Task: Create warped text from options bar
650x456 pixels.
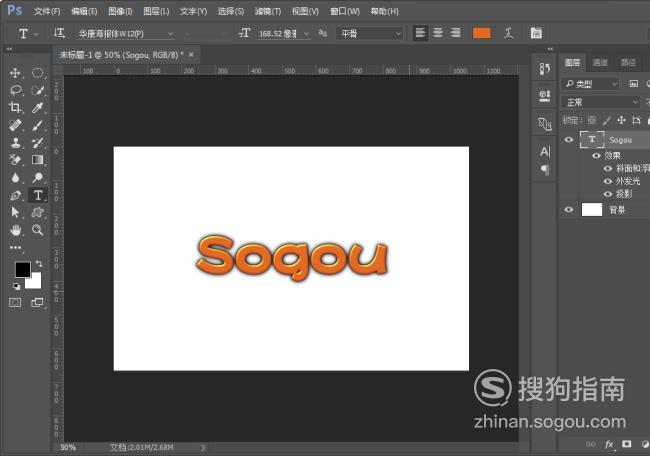Action: click(x=509, y=33)
